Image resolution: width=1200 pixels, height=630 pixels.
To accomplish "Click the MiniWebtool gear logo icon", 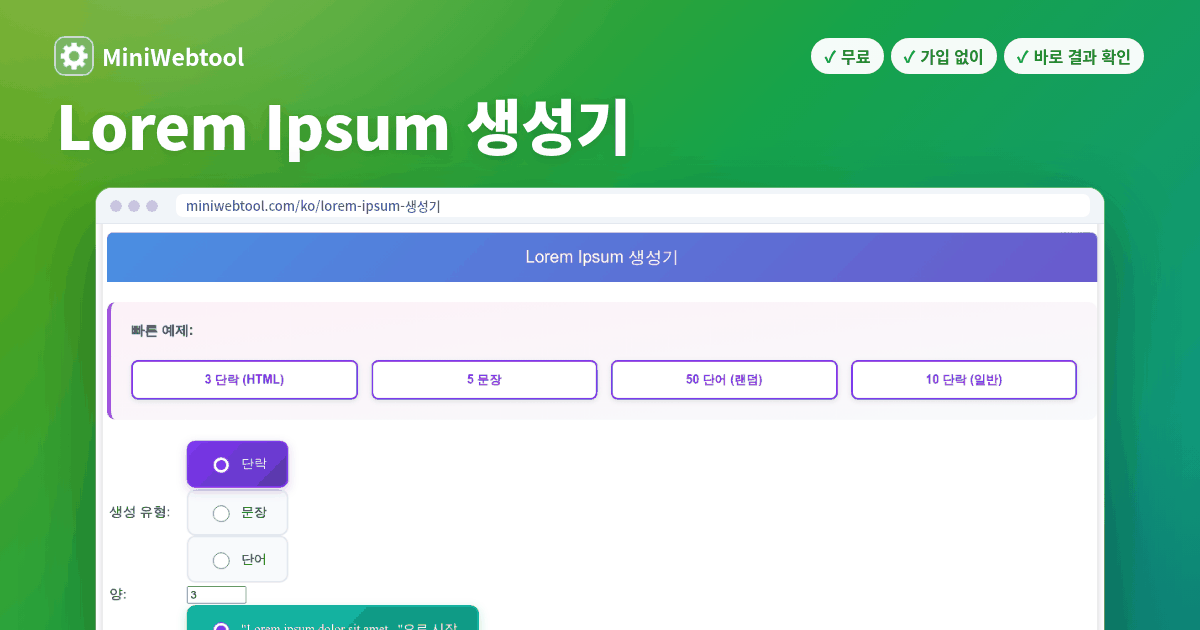I will point(73,57).
